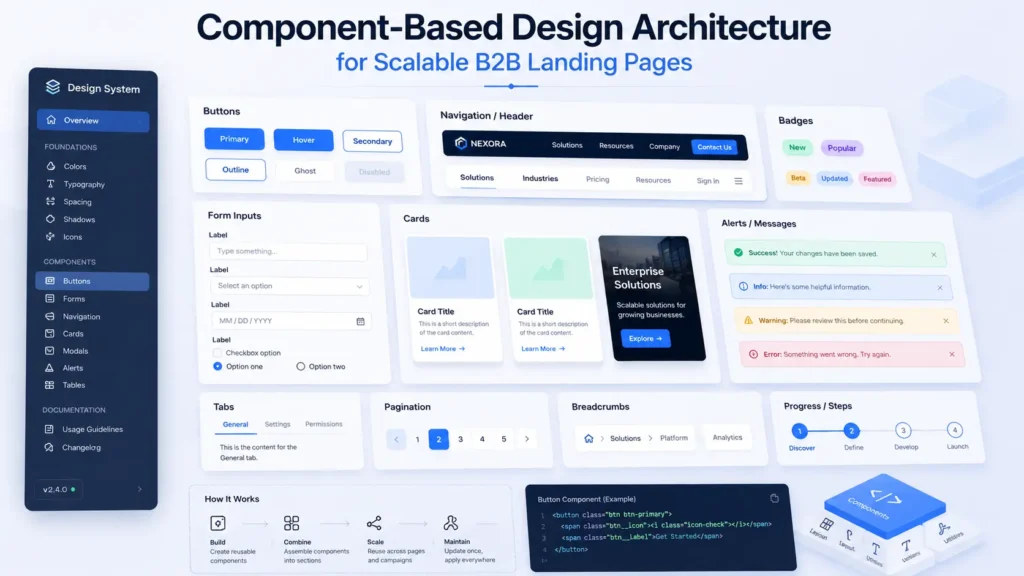Dismiss the Warning alert
The image size is (1024, 576).
click(x=946, y=321)
